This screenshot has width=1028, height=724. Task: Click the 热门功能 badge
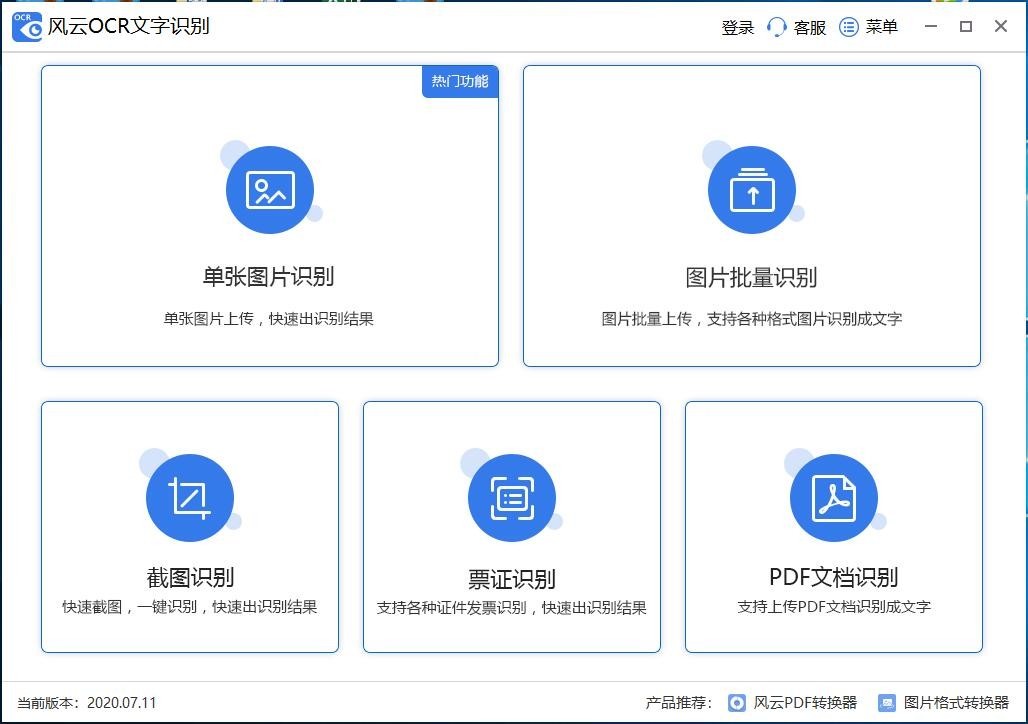(460, 82)
